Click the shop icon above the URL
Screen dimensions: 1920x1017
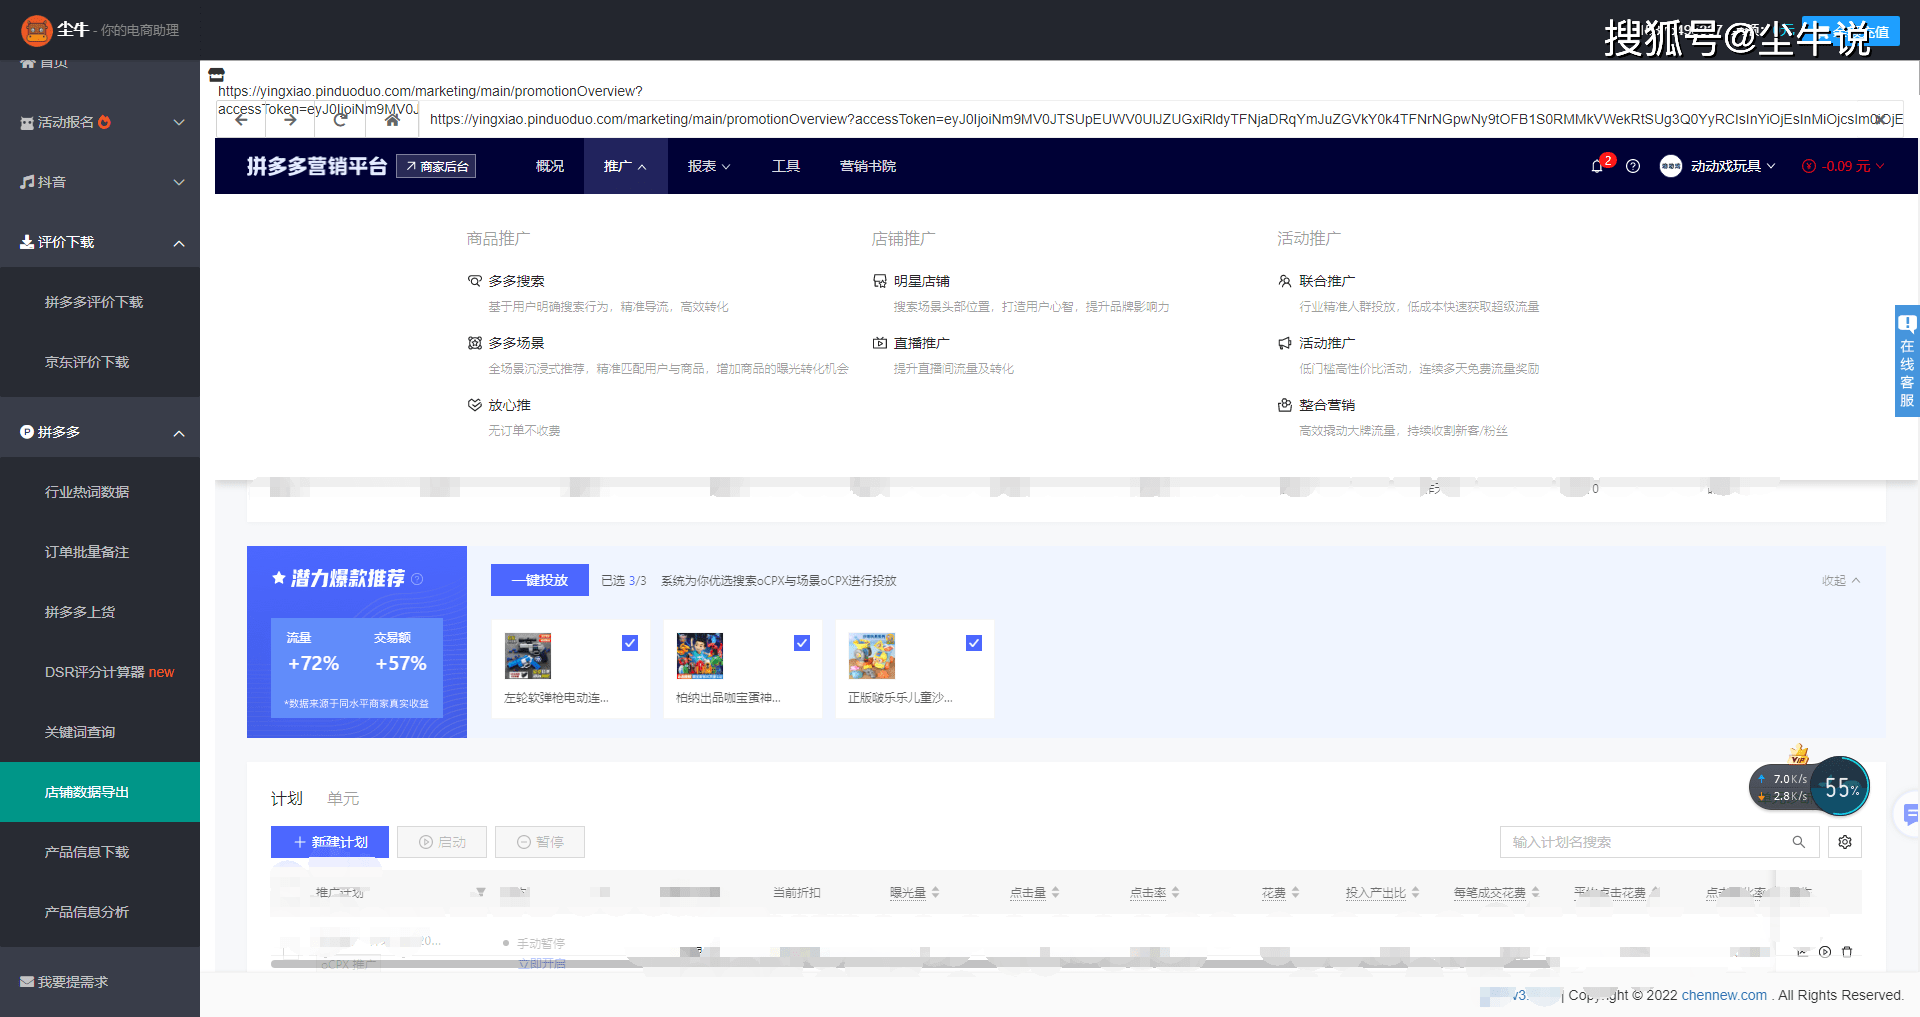pyautogui.click(x=216, y=74)
